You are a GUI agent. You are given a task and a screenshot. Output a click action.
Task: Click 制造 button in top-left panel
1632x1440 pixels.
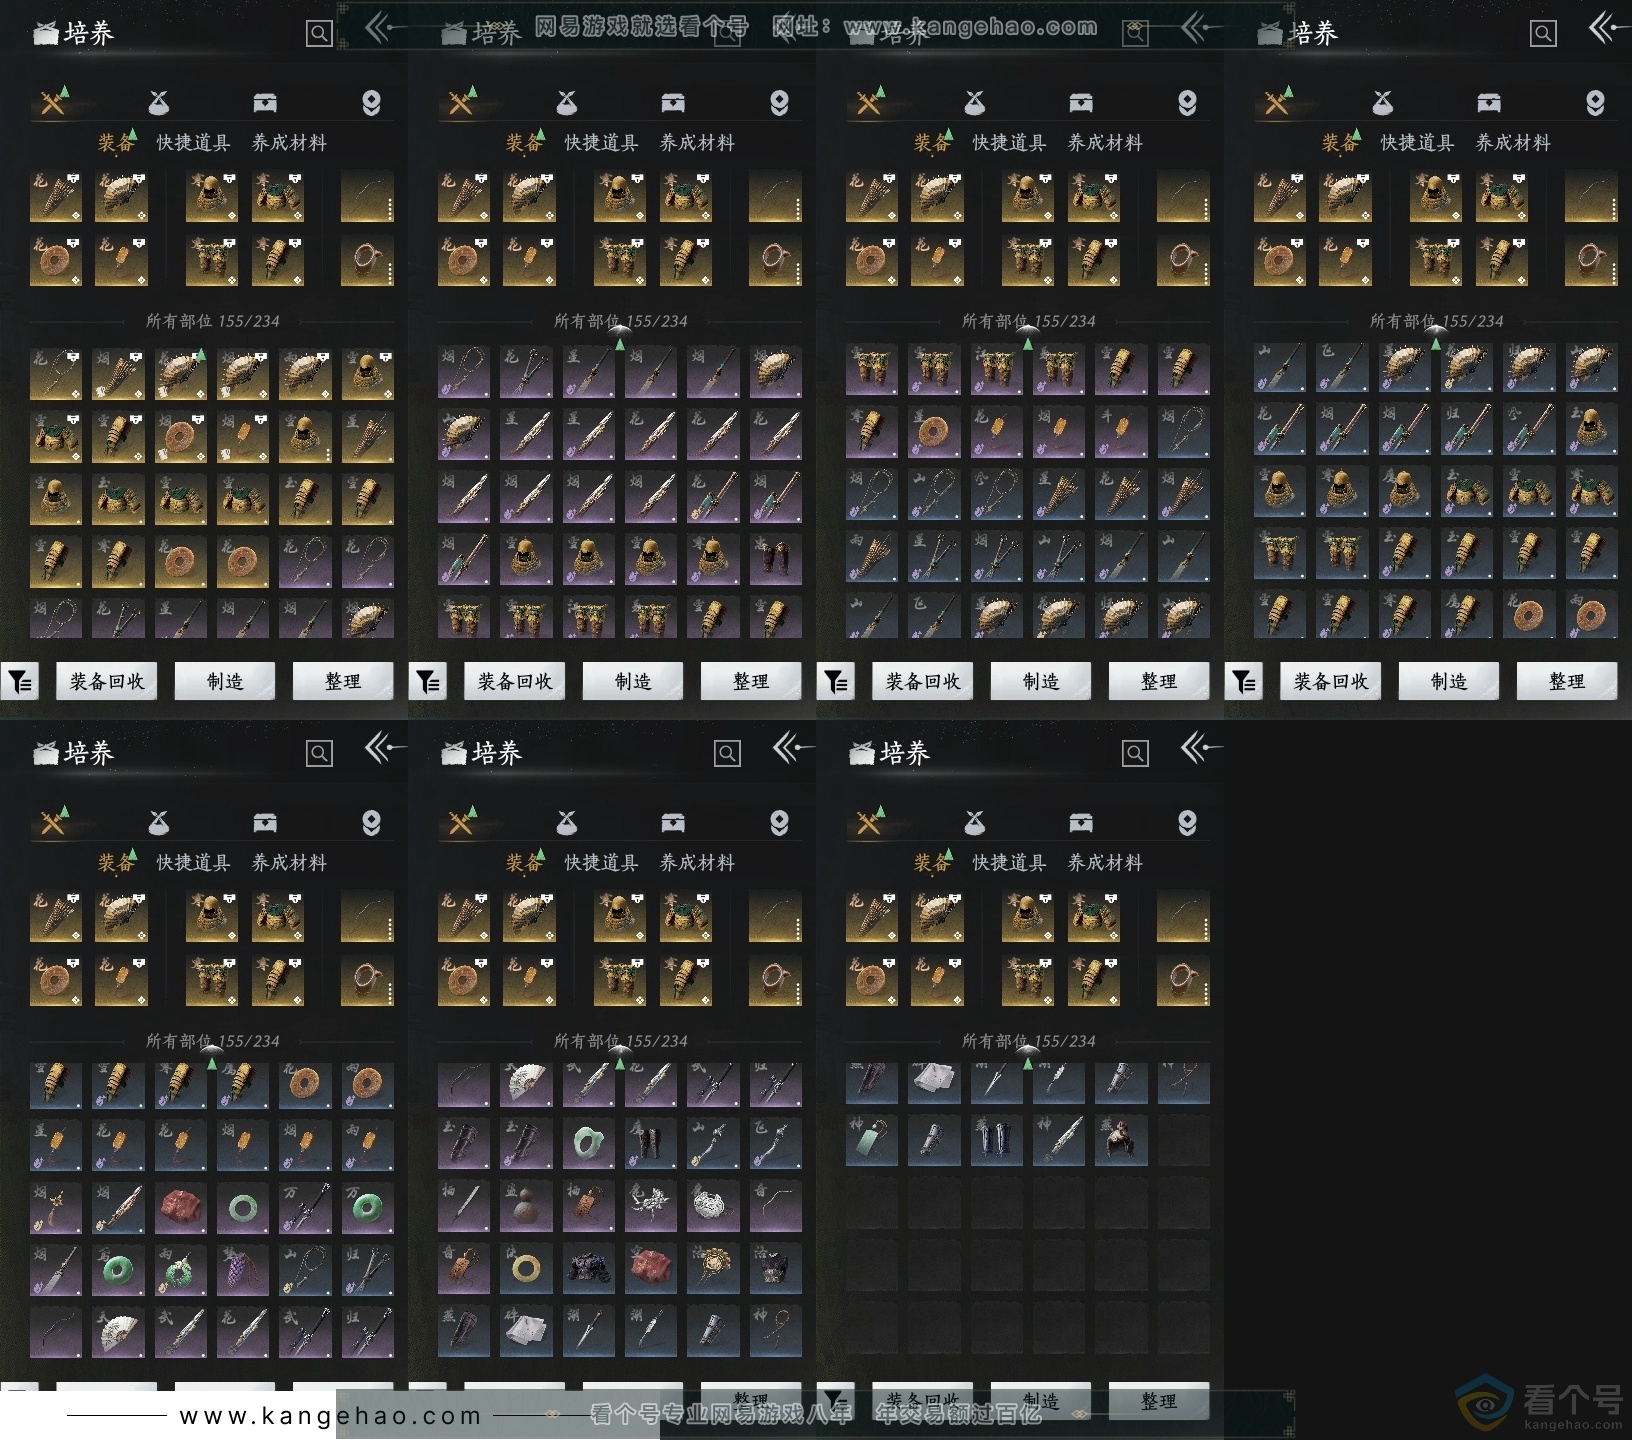click(225, 682)
